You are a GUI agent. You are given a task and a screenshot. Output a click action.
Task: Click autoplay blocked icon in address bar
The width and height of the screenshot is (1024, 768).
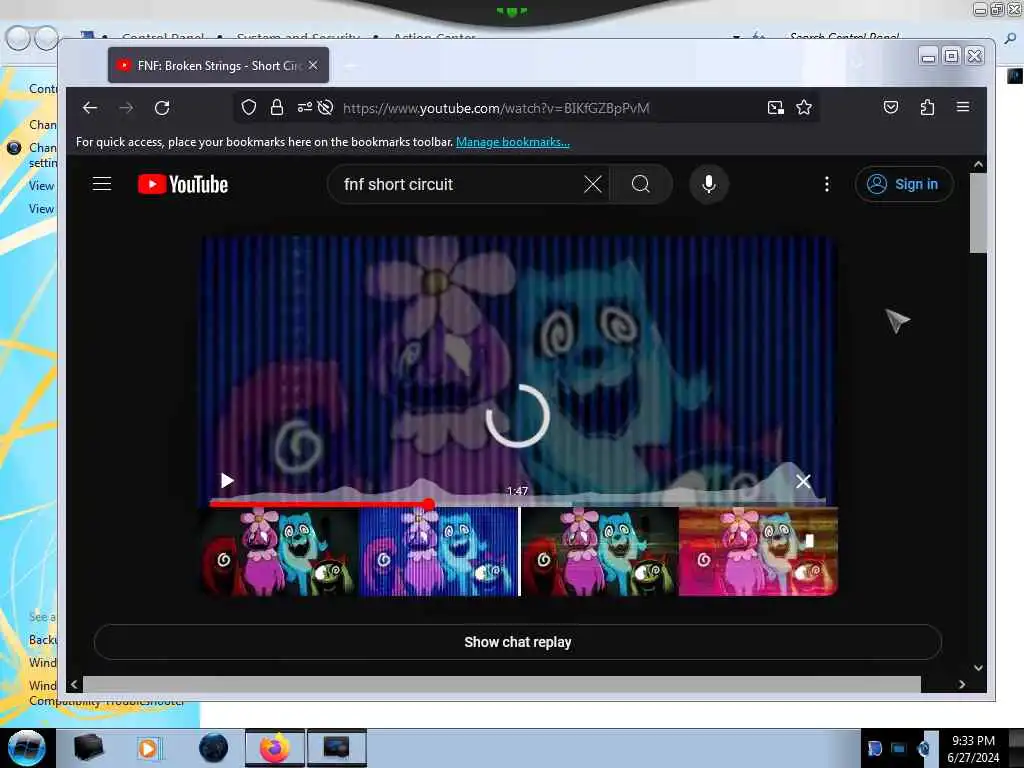coord(325,107)
